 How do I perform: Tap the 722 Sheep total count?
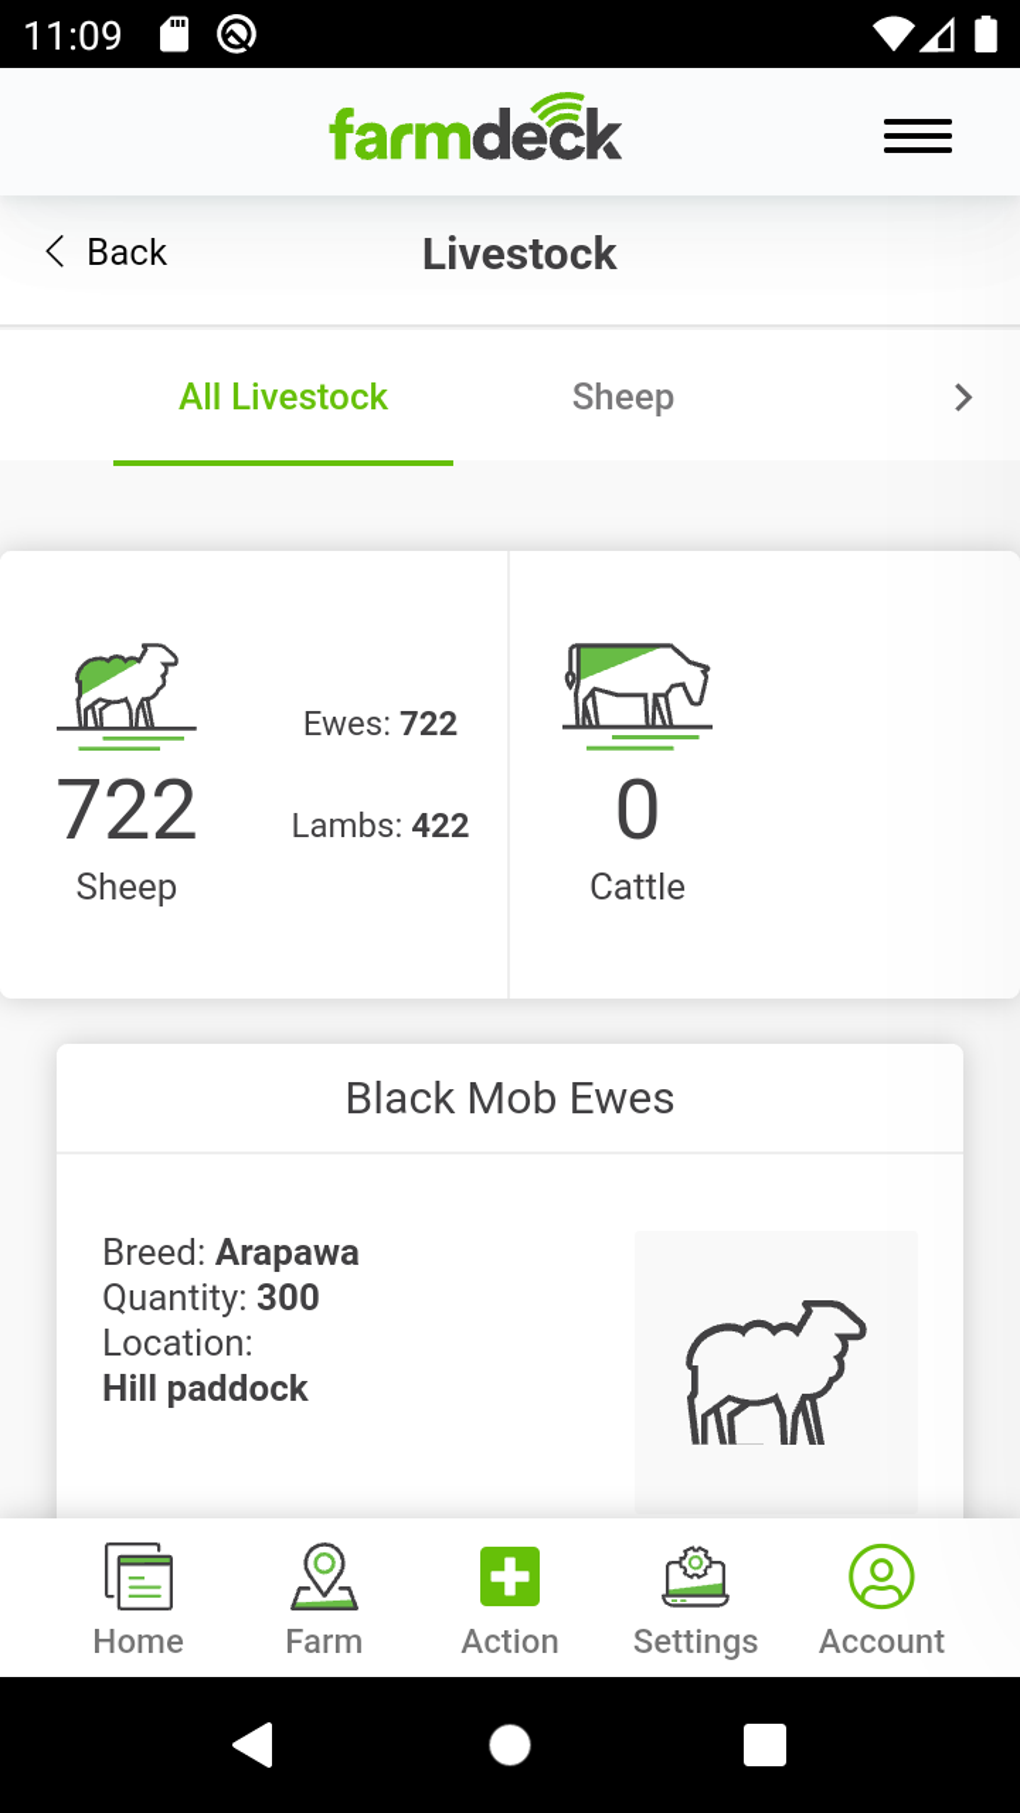tap(126, 810)
